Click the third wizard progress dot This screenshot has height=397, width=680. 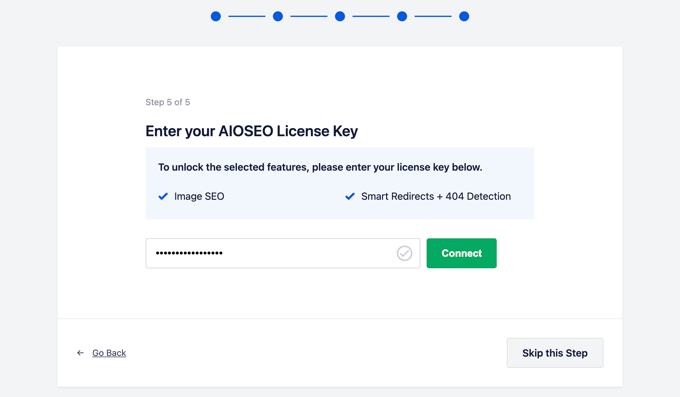pos(340,16)
